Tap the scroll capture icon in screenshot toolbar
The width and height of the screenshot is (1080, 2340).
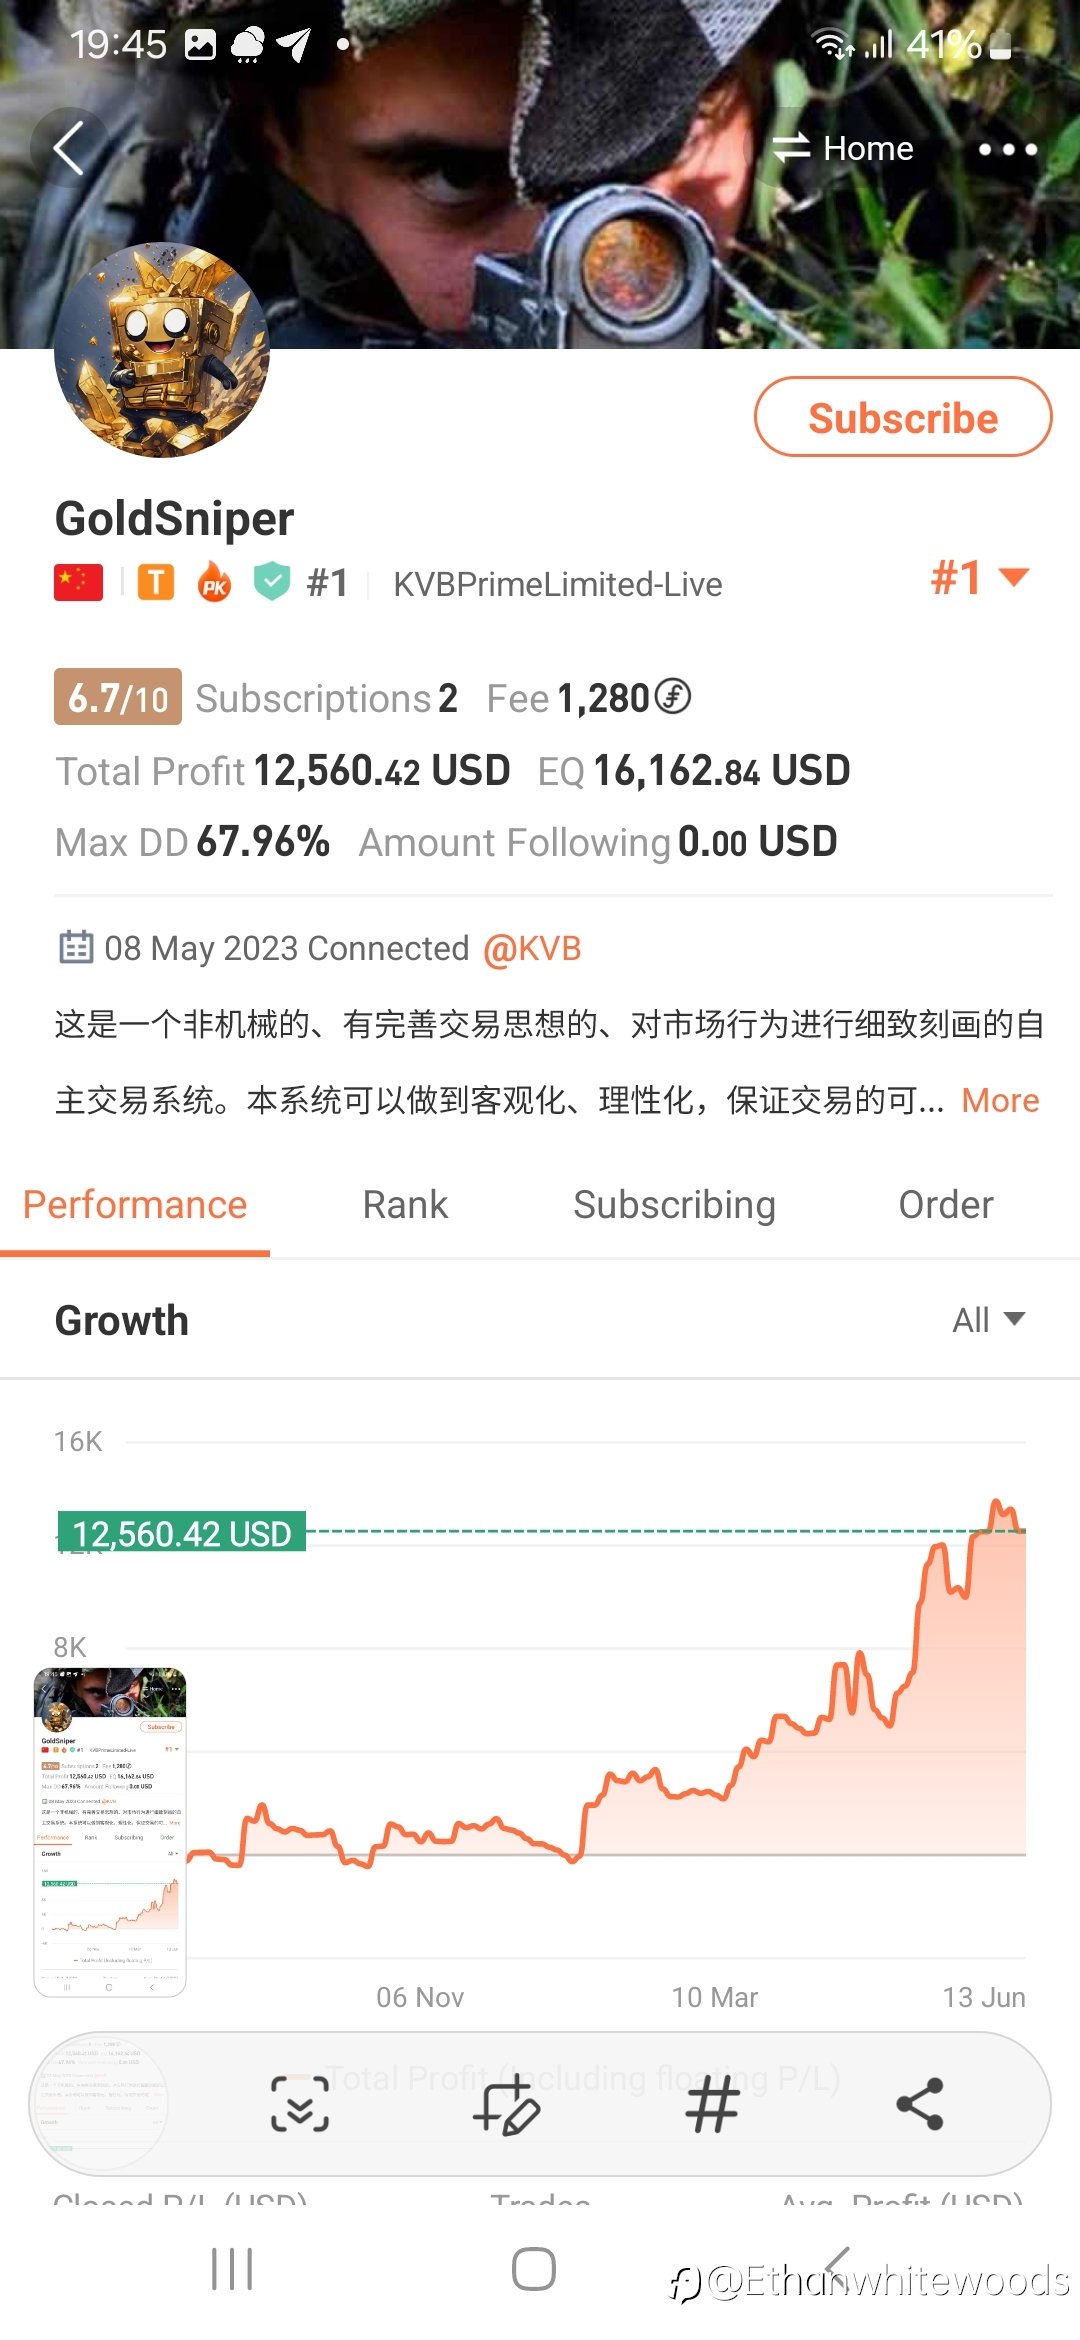coord(300,2103)
